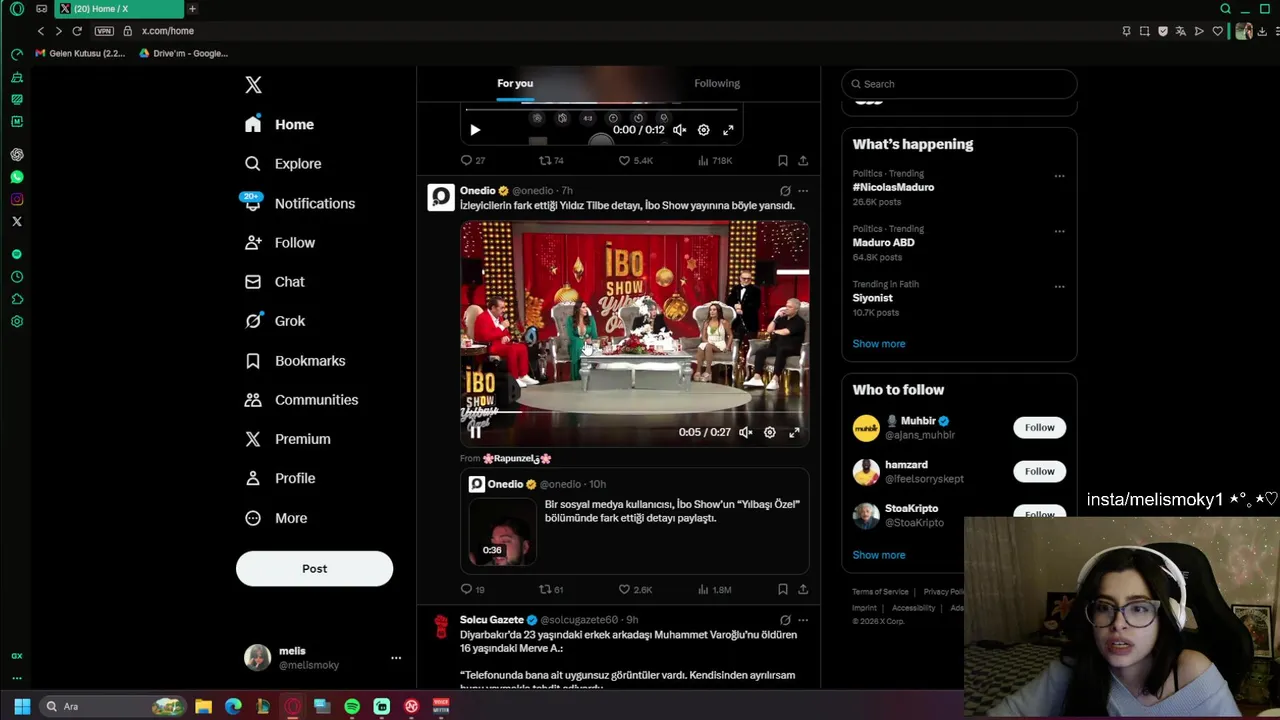1280x720 pixels.
Task: Take a snapshot with the toolbar capture icon
Action: click(1145, 31)
